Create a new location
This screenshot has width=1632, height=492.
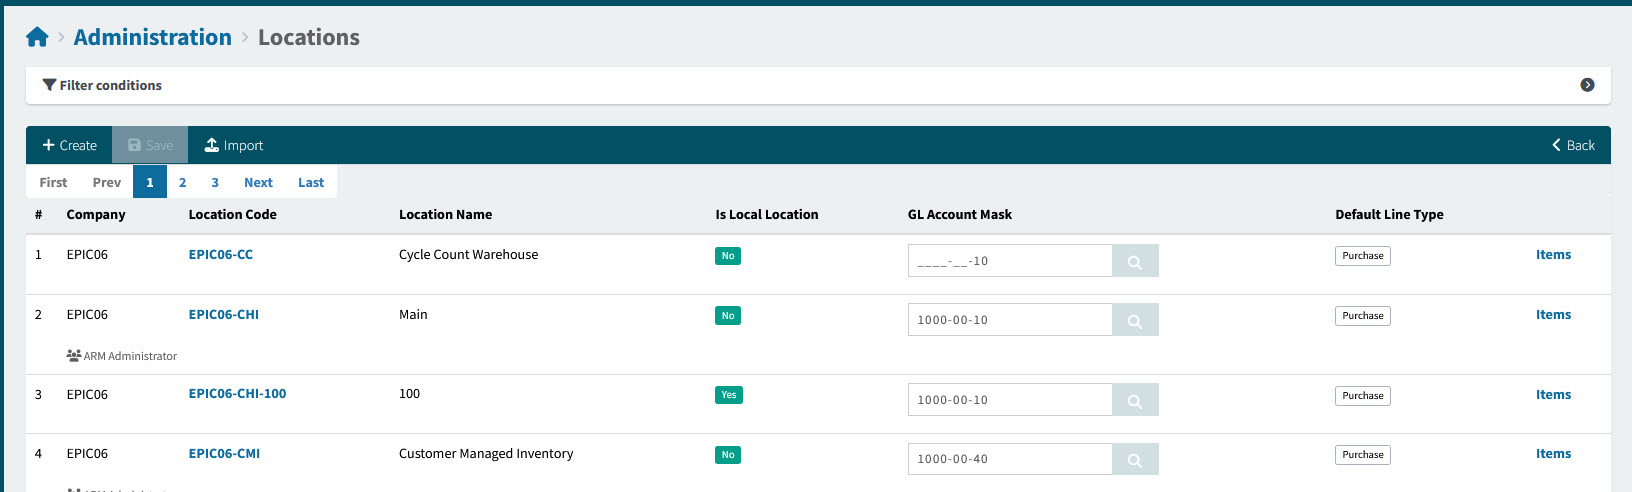[x=69, y=145]
